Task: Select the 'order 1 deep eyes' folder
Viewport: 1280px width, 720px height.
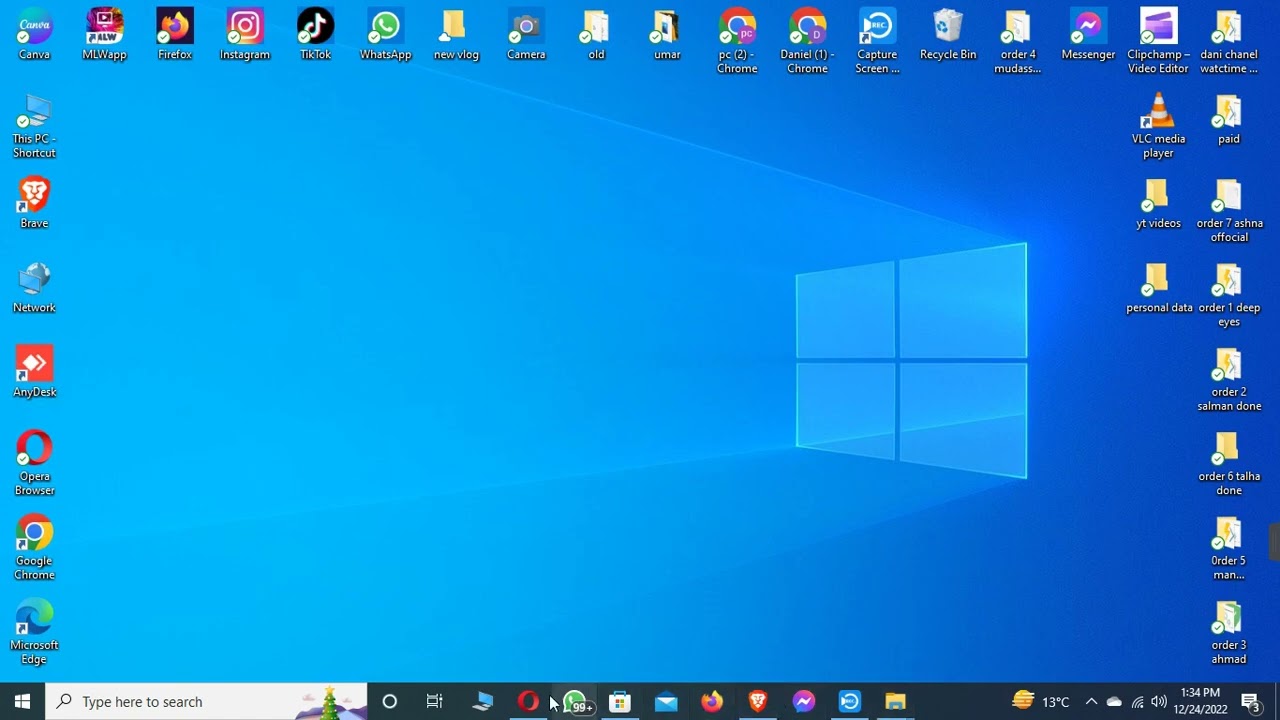Action: [1229, 294]
